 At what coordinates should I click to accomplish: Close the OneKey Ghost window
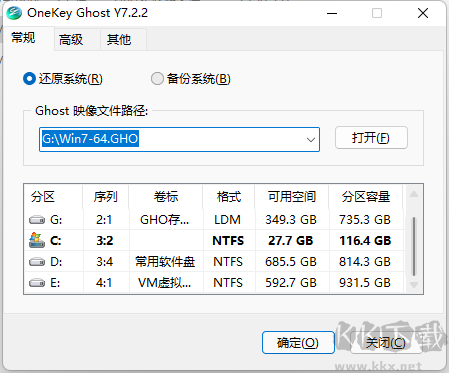click(x=423, y=13)
